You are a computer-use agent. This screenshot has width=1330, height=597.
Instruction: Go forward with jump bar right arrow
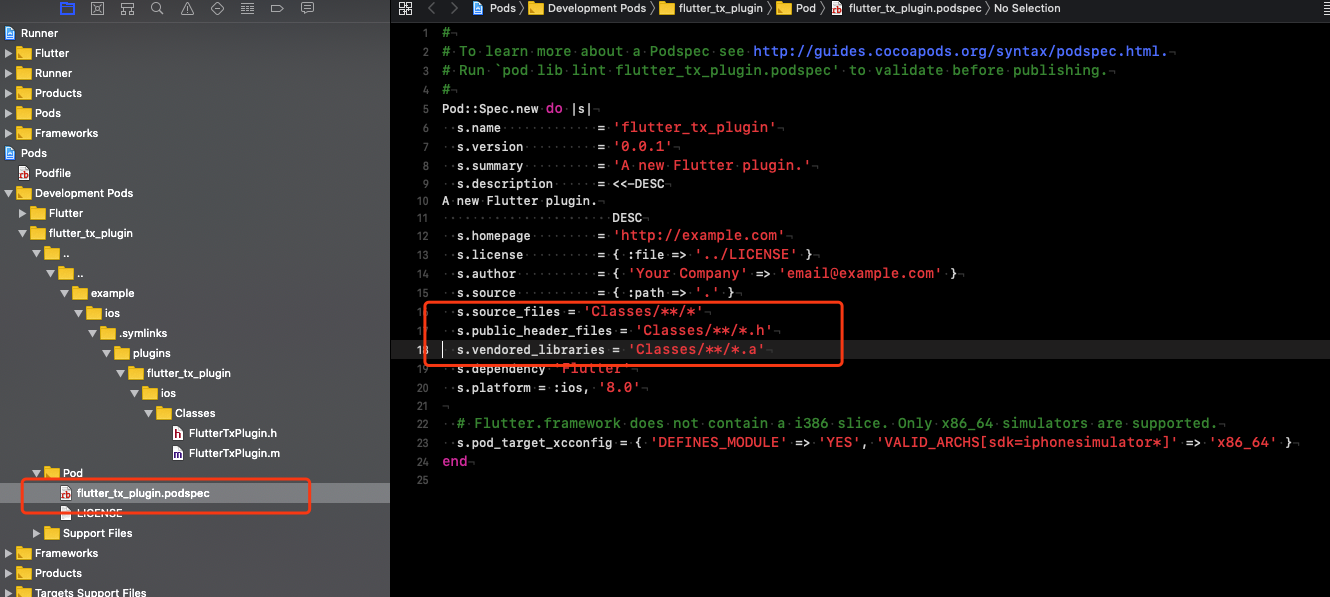(x=455, y=8)
